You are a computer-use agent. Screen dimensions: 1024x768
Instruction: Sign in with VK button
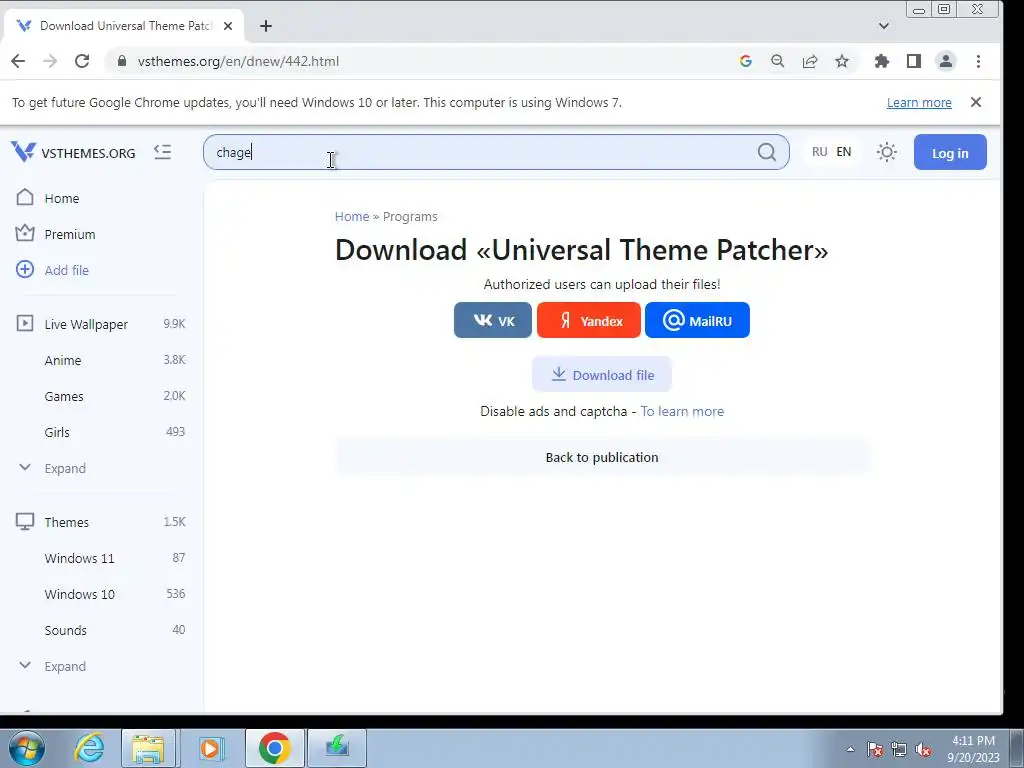tap(492, 320)
